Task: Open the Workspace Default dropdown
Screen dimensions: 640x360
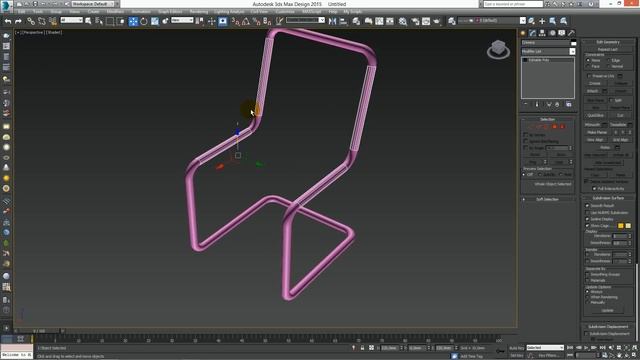Action: pos(93,4)
